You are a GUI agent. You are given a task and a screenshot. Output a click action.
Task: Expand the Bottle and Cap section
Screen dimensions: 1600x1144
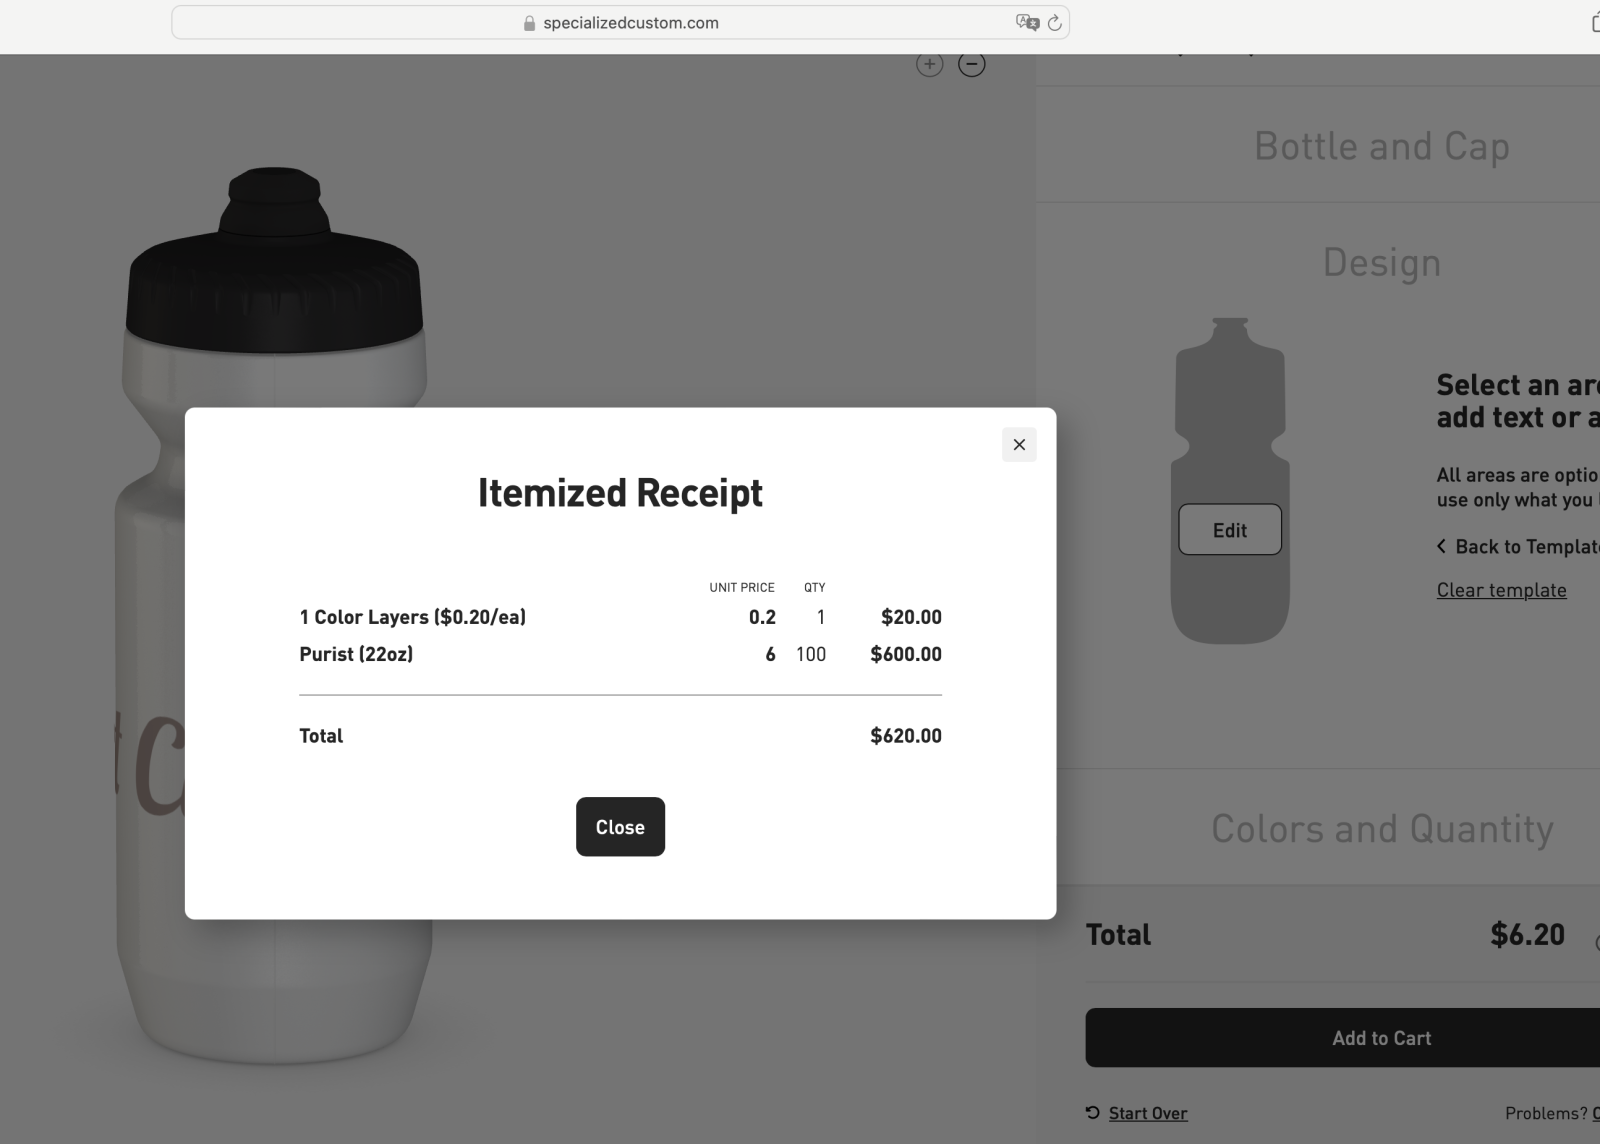(x=1381, y=146)
